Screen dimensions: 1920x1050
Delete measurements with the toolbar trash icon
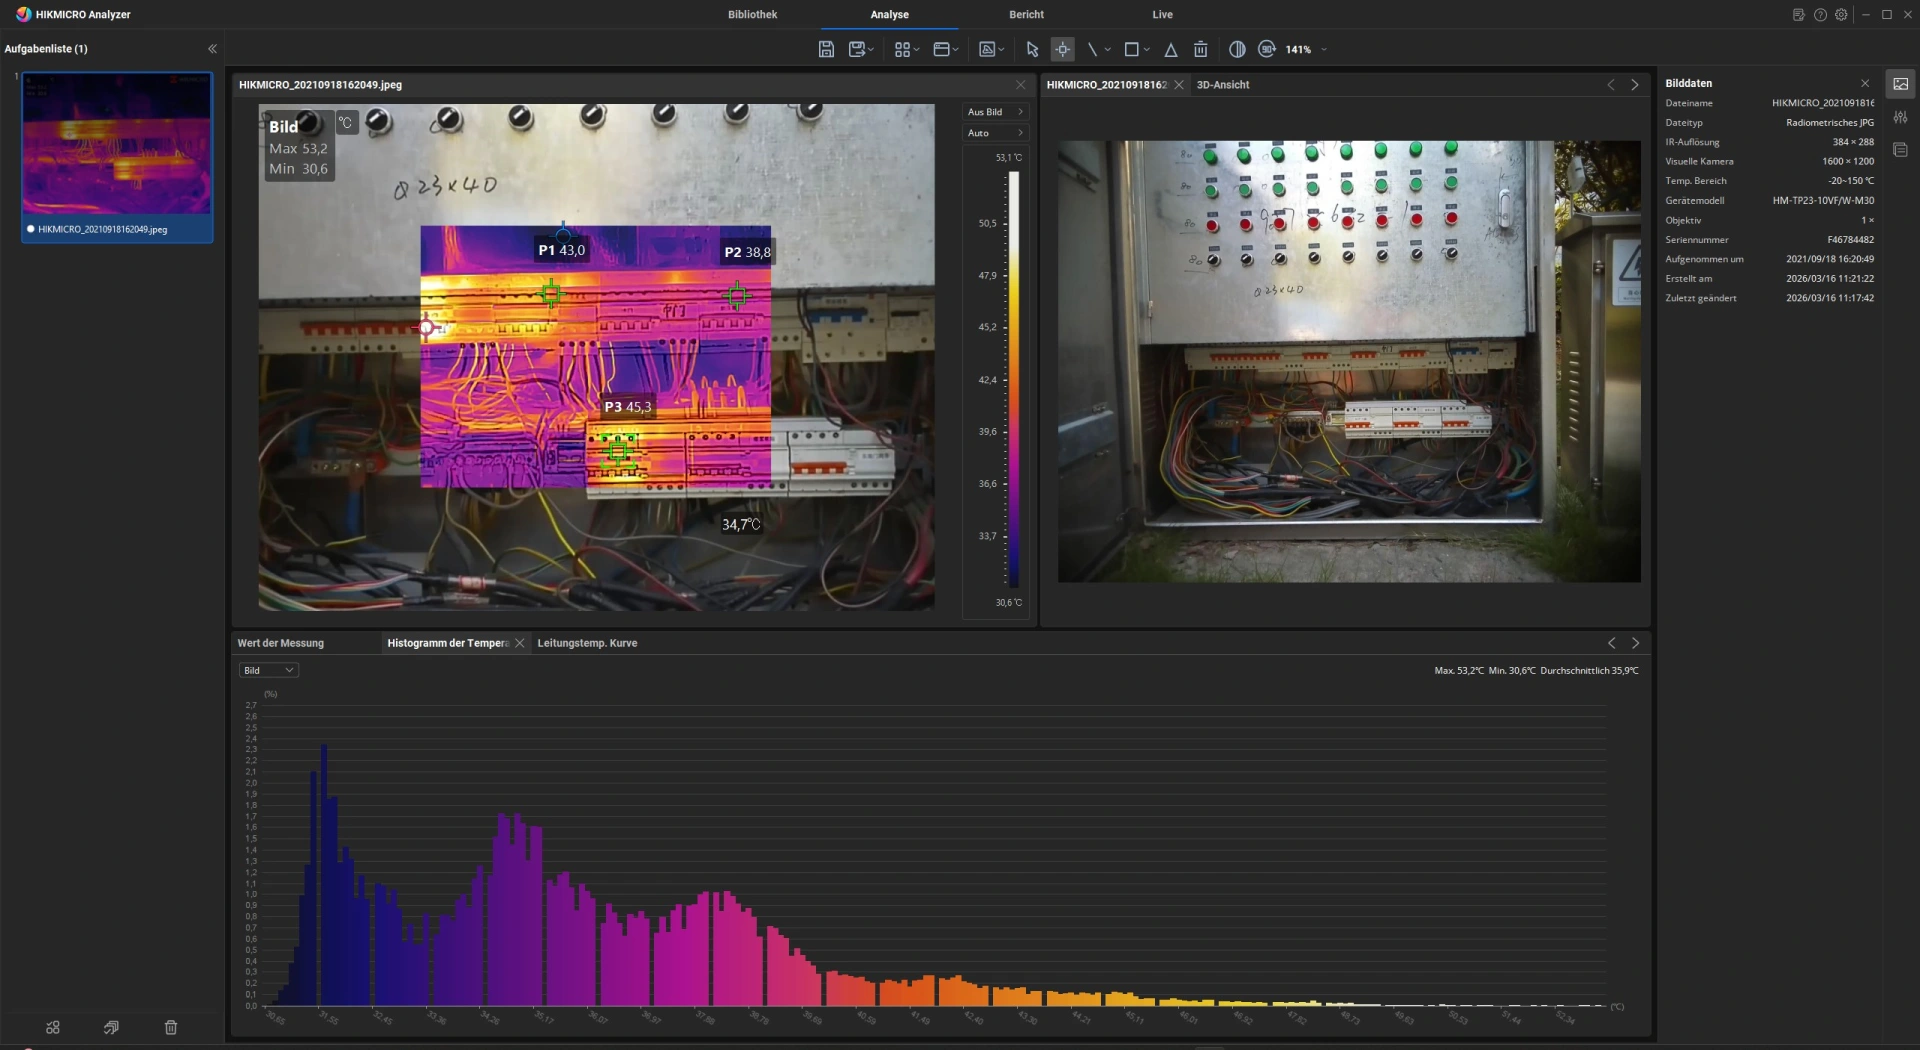[1200, 49]
